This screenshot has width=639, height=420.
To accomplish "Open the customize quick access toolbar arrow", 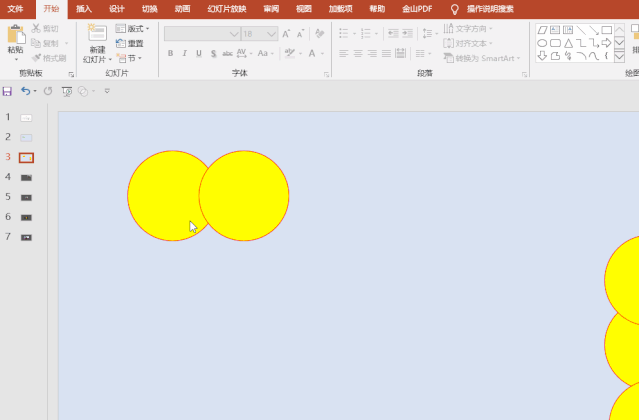I will tap(107, 91).
